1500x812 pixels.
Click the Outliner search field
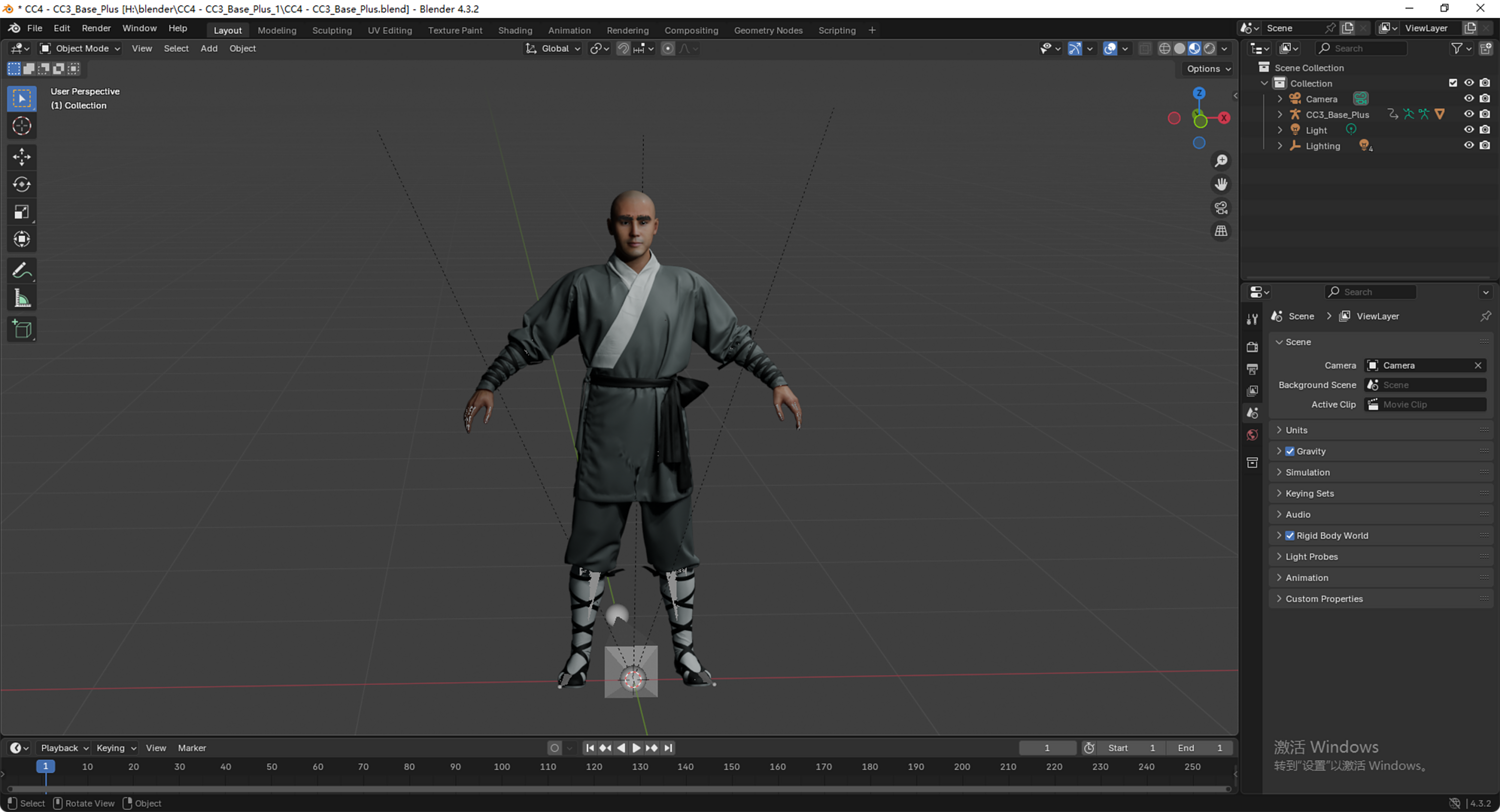1362,48
